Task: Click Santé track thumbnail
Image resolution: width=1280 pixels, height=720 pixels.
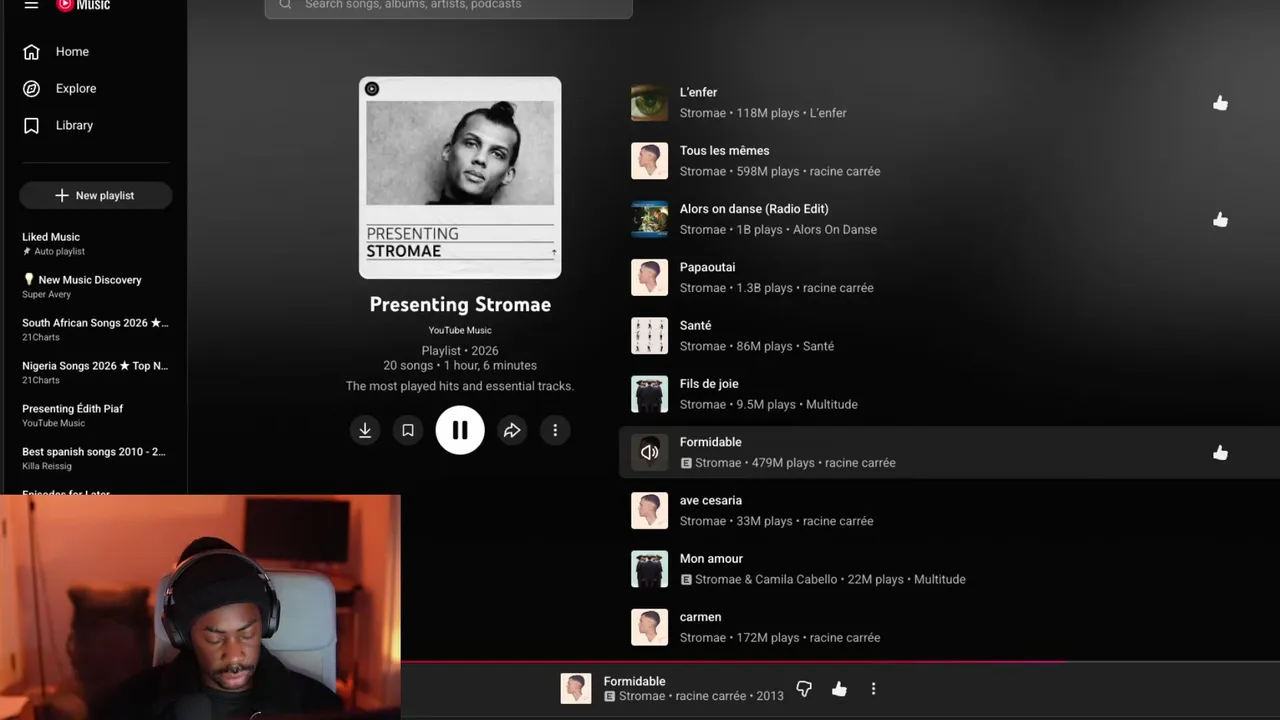Action: pos(649,336)
